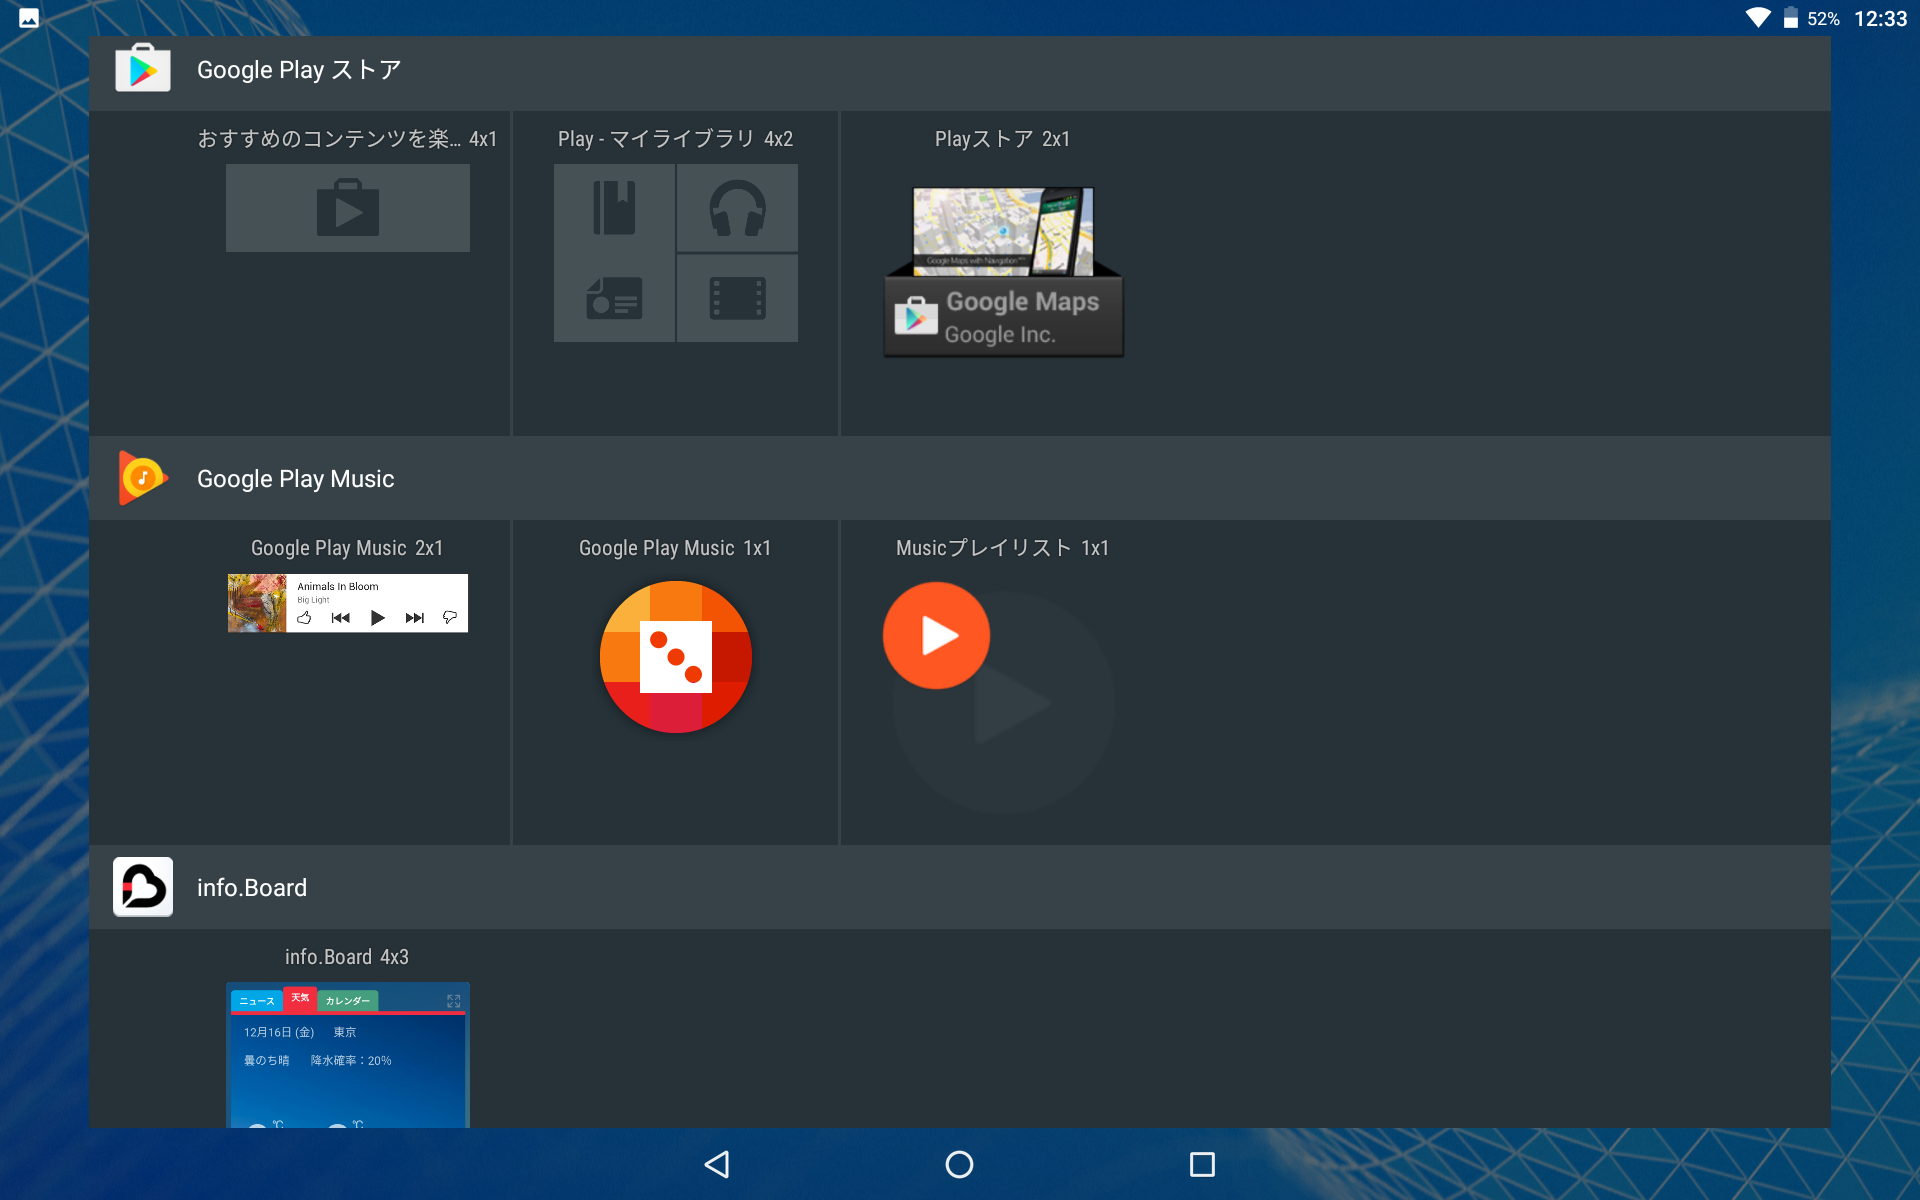
Task: Choose the Google Play Music 1x1 dice widget
Action: (675, 657)
